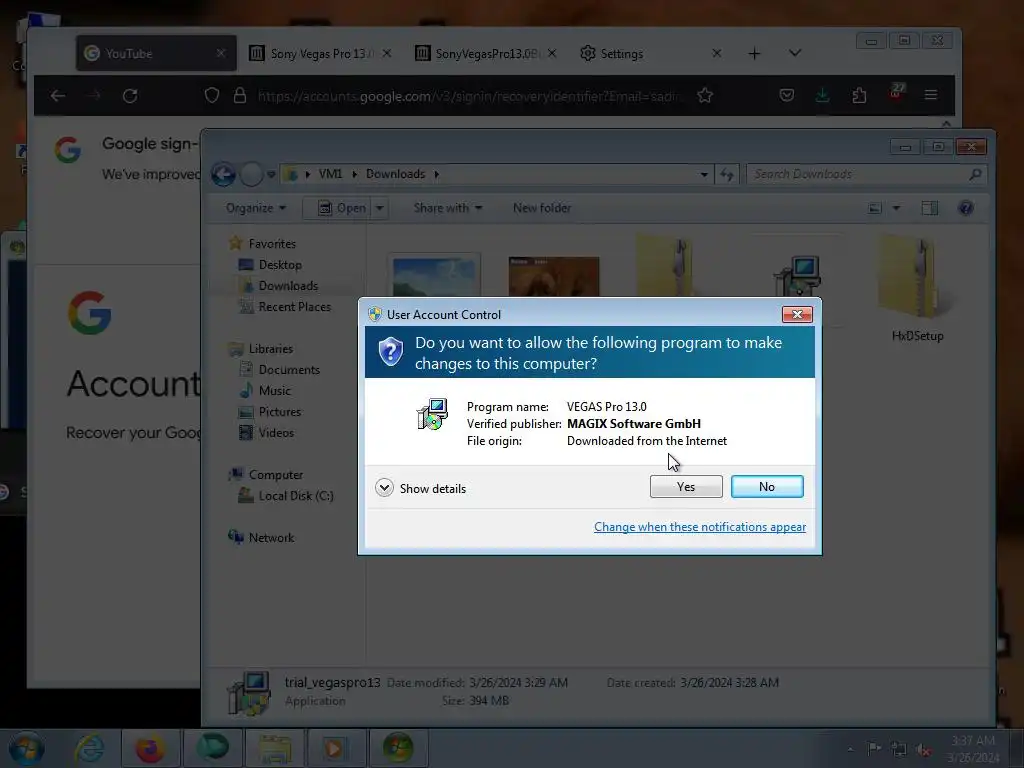Switch to the SonyVegasPro13.0B tab
The image size is (1024, 768).
[487, 54]
